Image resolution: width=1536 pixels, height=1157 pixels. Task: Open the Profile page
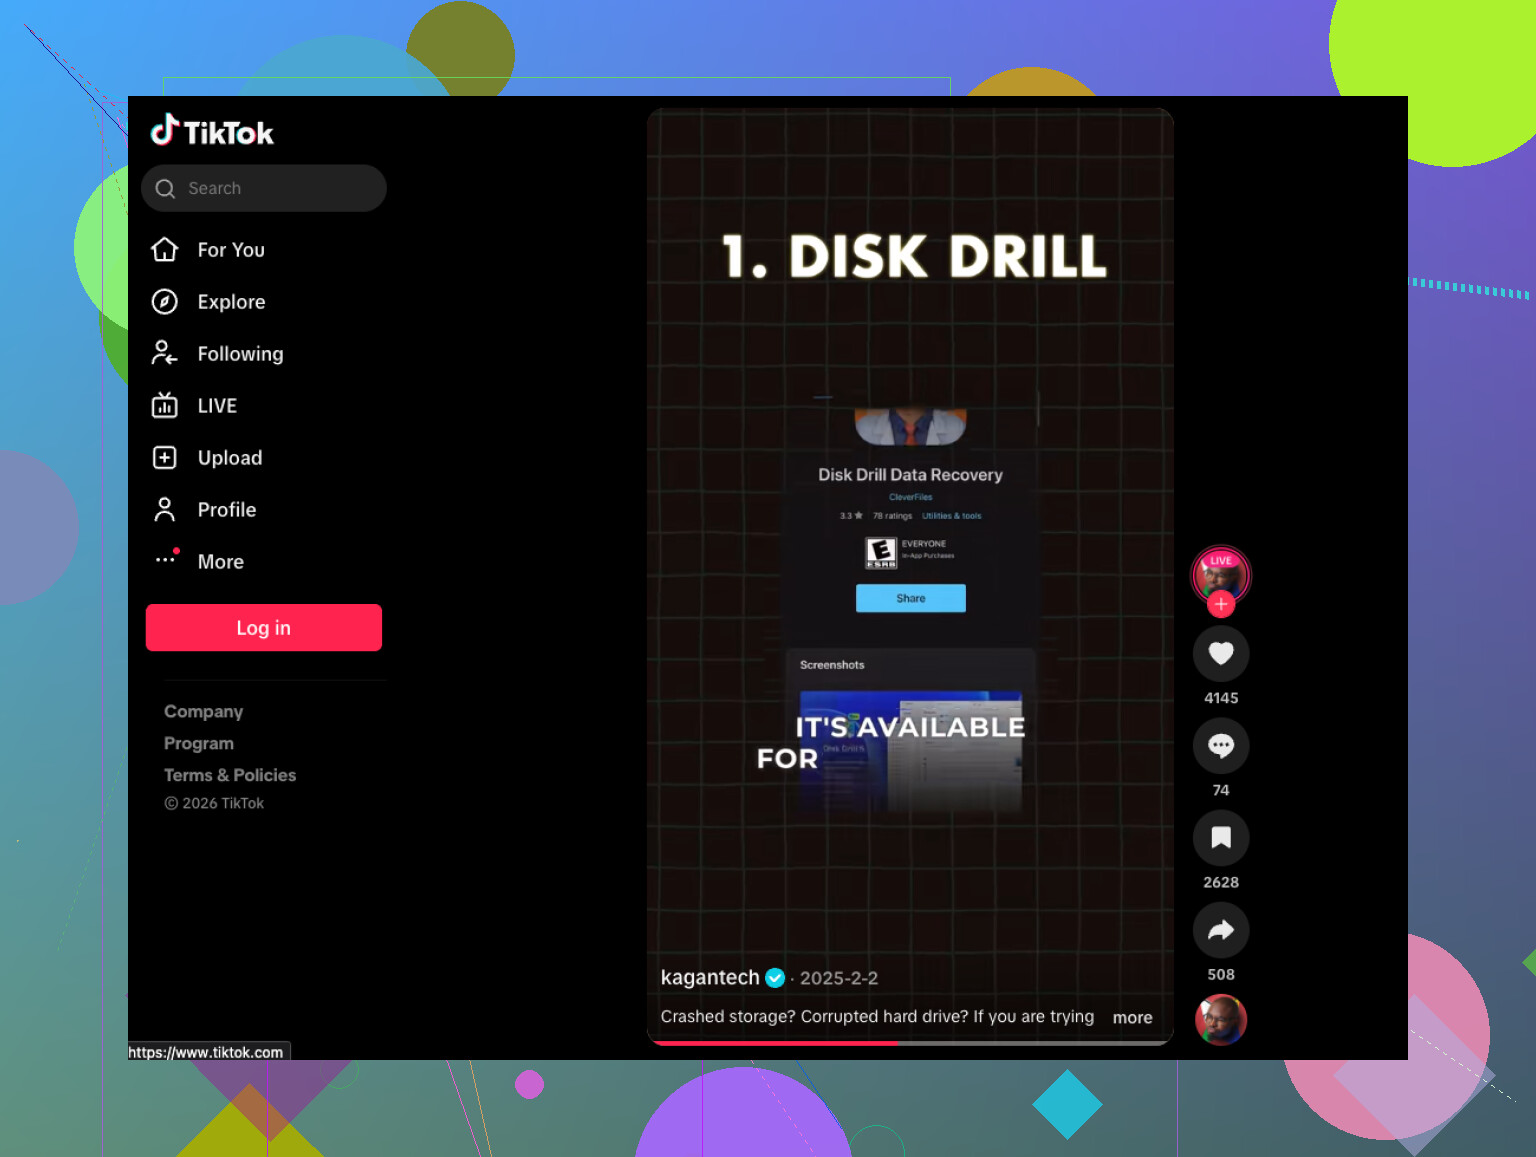227,510
